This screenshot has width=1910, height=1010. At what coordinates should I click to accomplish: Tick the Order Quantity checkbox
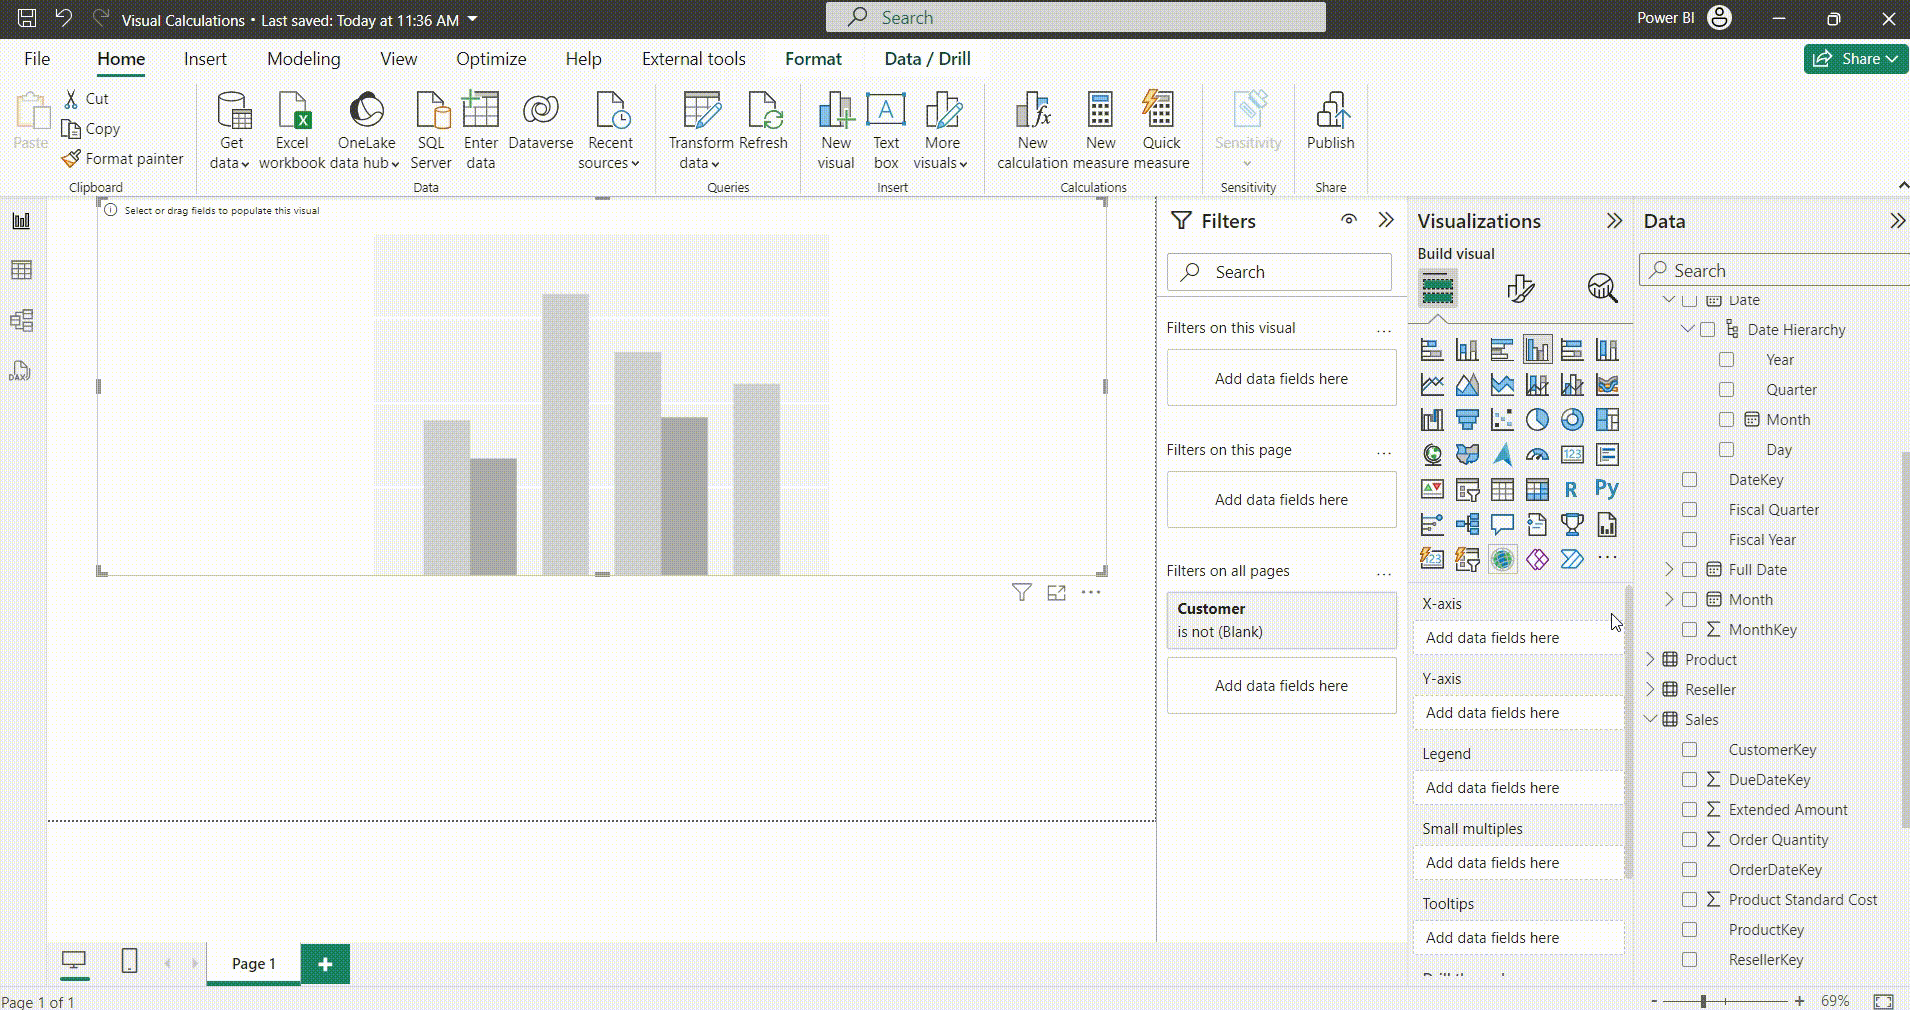(1690, 840)
